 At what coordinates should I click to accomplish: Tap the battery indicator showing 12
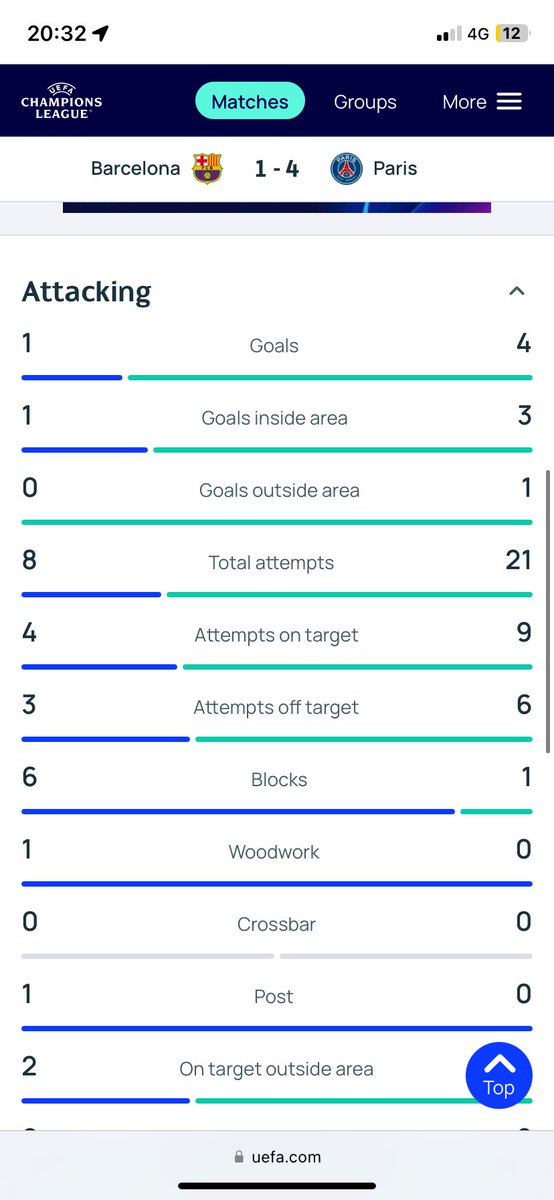point(510,33)
